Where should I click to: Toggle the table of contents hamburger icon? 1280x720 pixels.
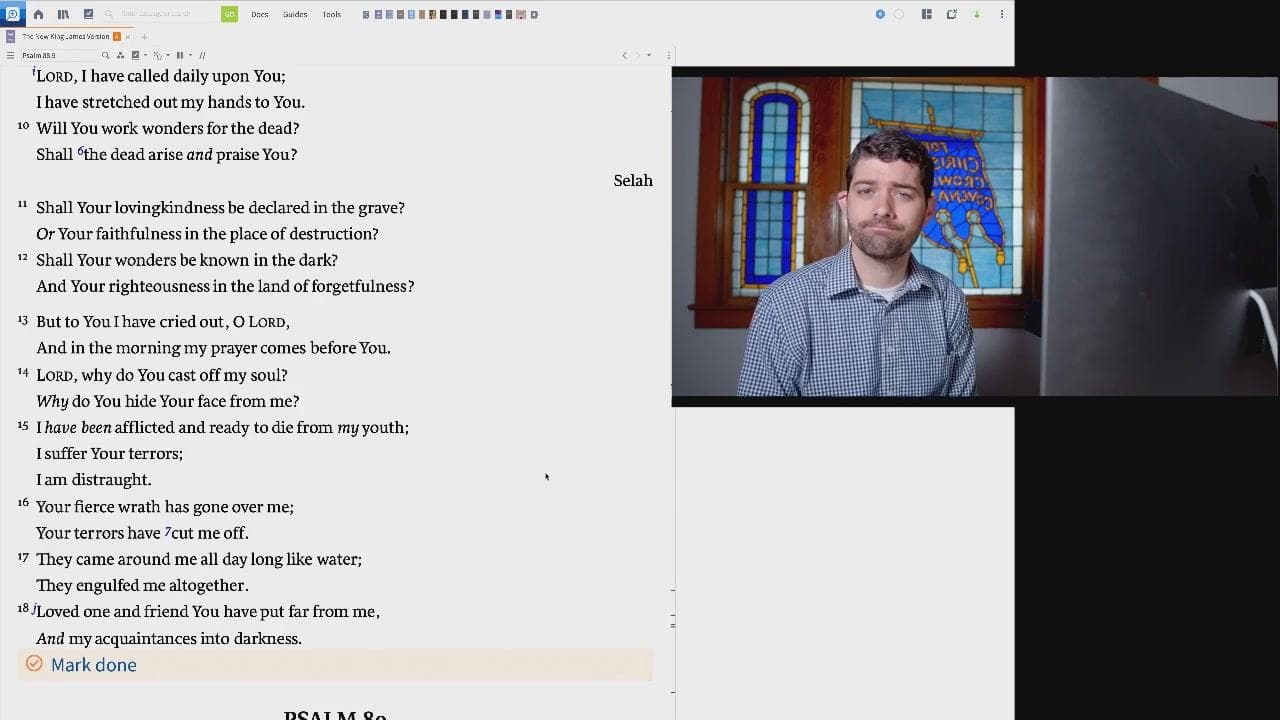click(x=10, y=55)
